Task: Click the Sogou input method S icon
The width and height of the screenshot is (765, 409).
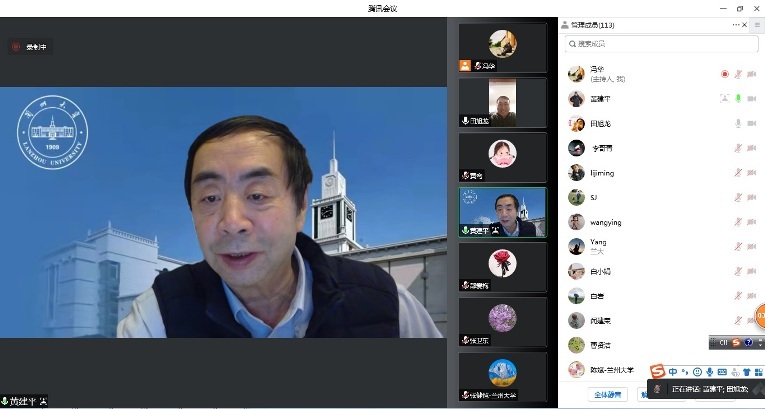Action: 657,372
